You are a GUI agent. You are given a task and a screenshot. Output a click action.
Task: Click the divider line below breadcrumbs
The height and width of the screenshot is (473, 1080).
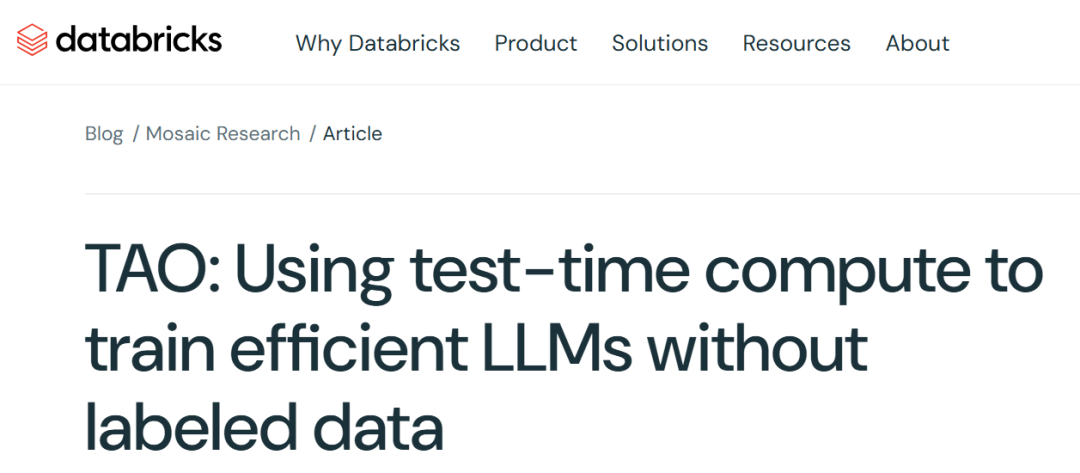tap(580, 193)
